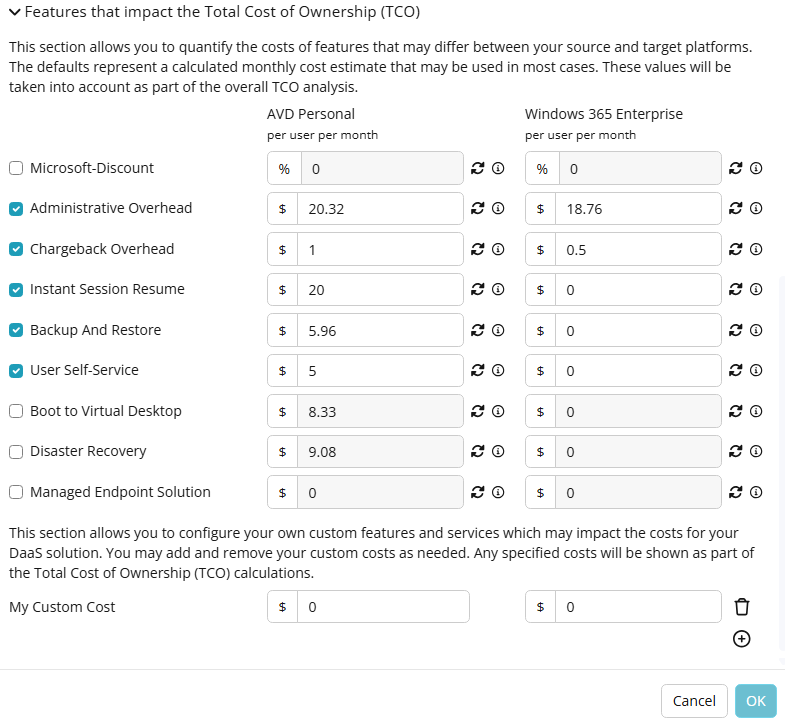785x727 pixels.
Task: Reset AVD Boot to Virtual Desktop cost
Action: (x=478, y=412)
